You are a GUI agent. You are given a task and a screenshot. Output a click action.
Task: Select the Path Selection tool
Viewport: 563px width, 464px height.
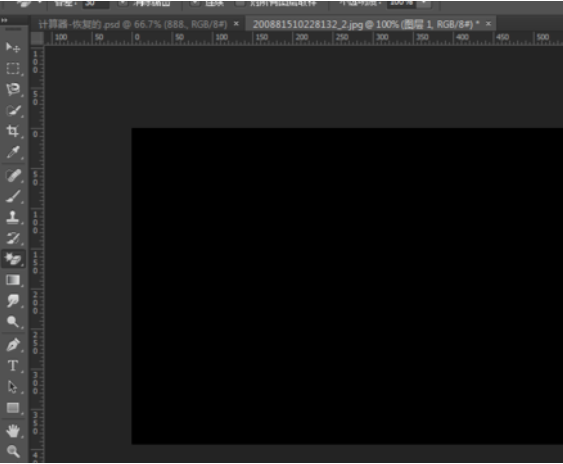pyautogui.click(x=13, y=387)
